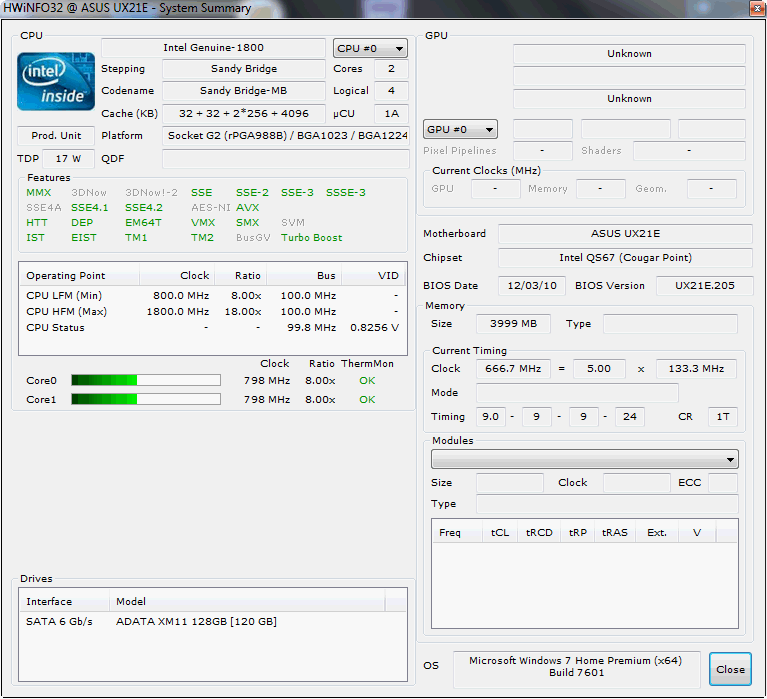The height and width of the screenshot is (699, 767).
Task: Click the Intel Genuine-1800 CPU name field
Action: coord(213,48)
